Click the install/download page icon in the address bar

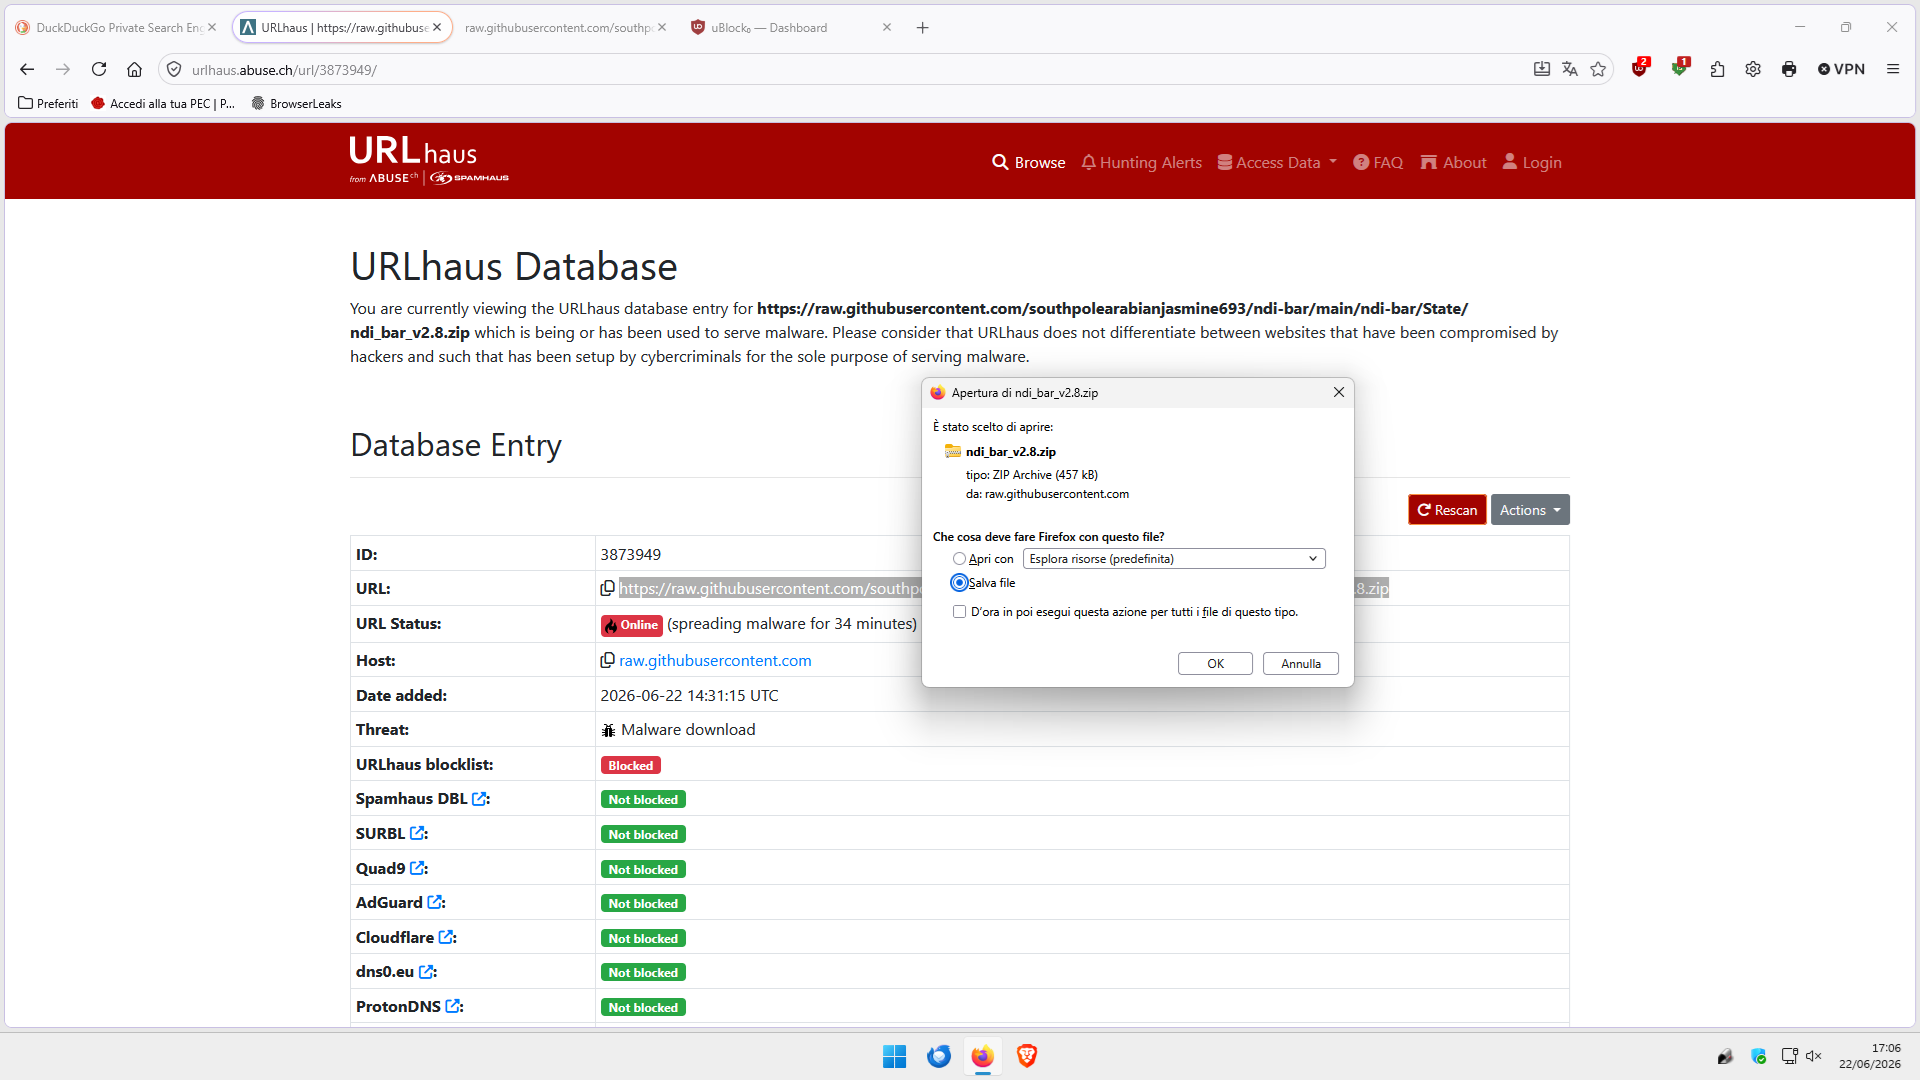coord(1542,69)
